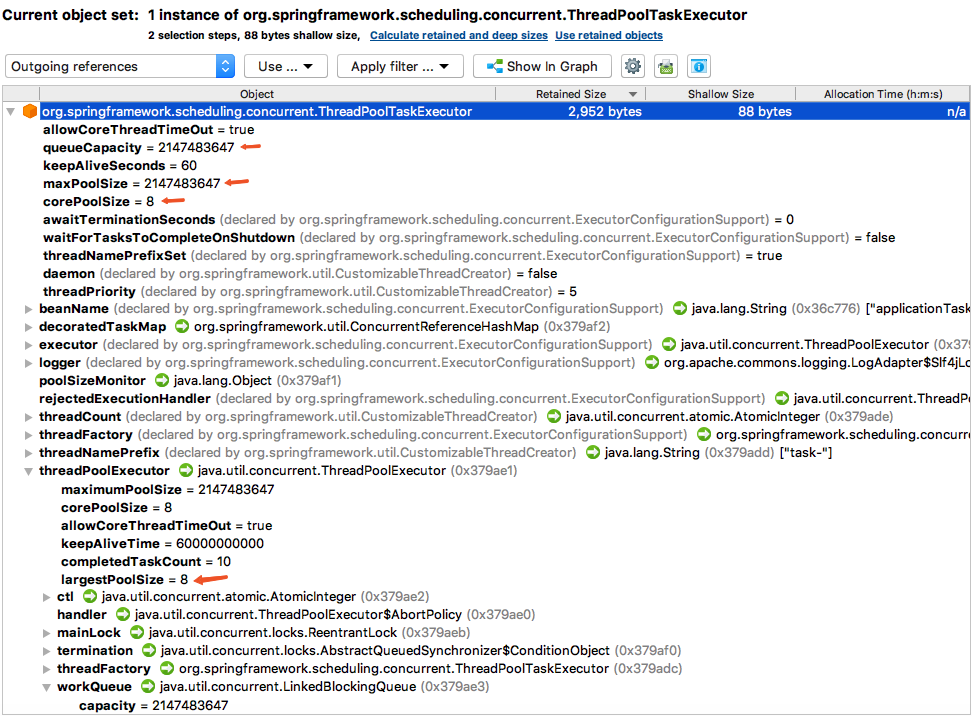
Task: Click the export/print icon in the toolbar
Action: (666, 66)
